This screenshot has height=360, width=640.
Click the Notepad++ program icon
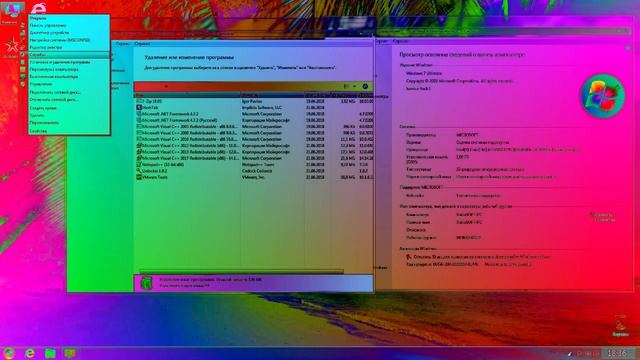(x=139, y=164)
